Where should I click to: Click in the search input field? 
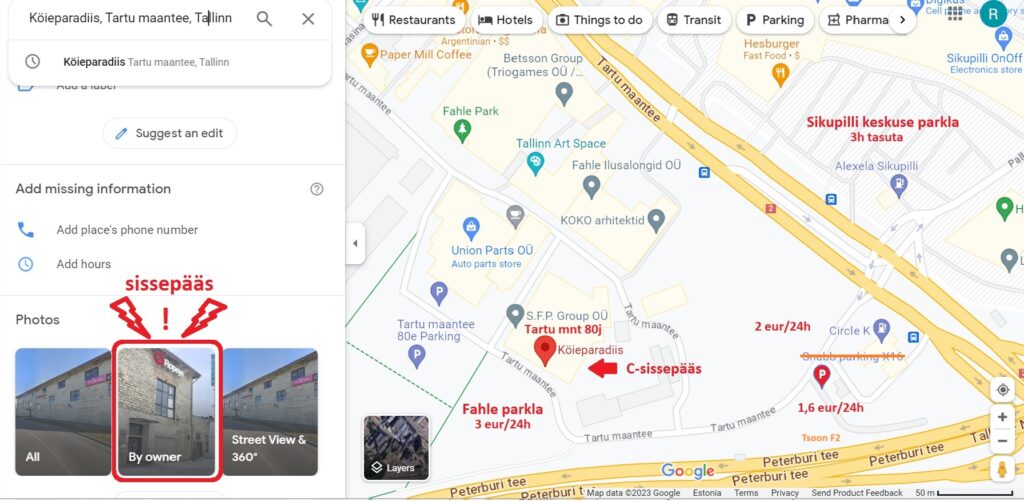tap(131, 18)
